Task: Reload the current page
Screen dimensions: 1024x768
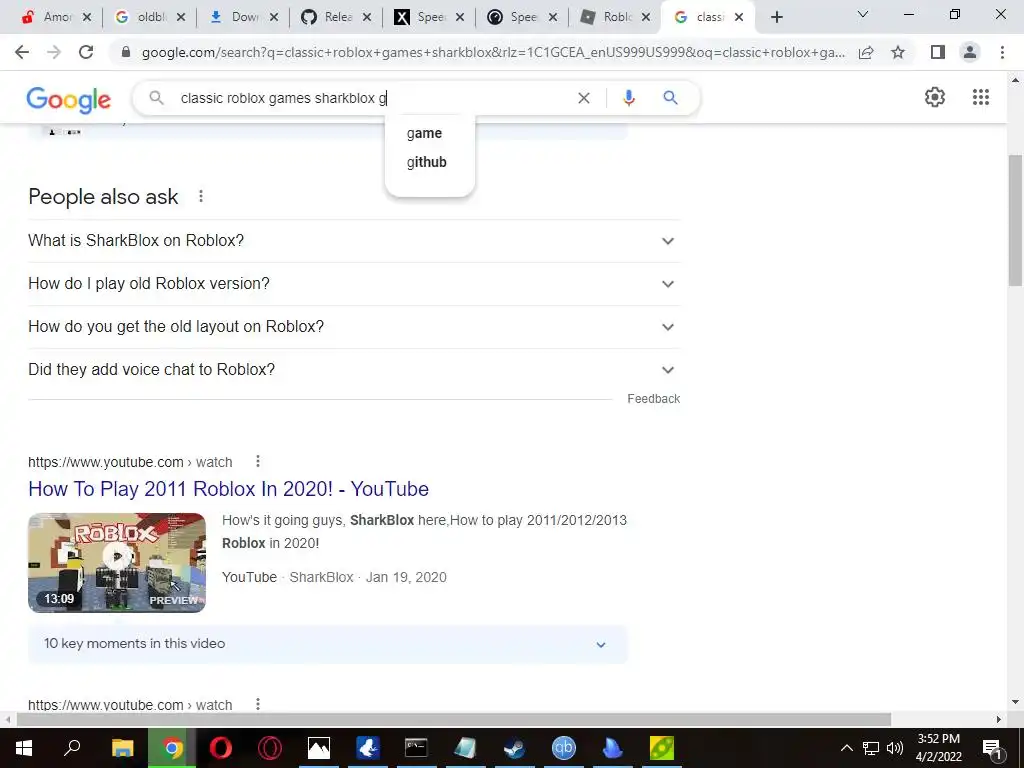Action: pyautogui.click(x=86, y=52)
